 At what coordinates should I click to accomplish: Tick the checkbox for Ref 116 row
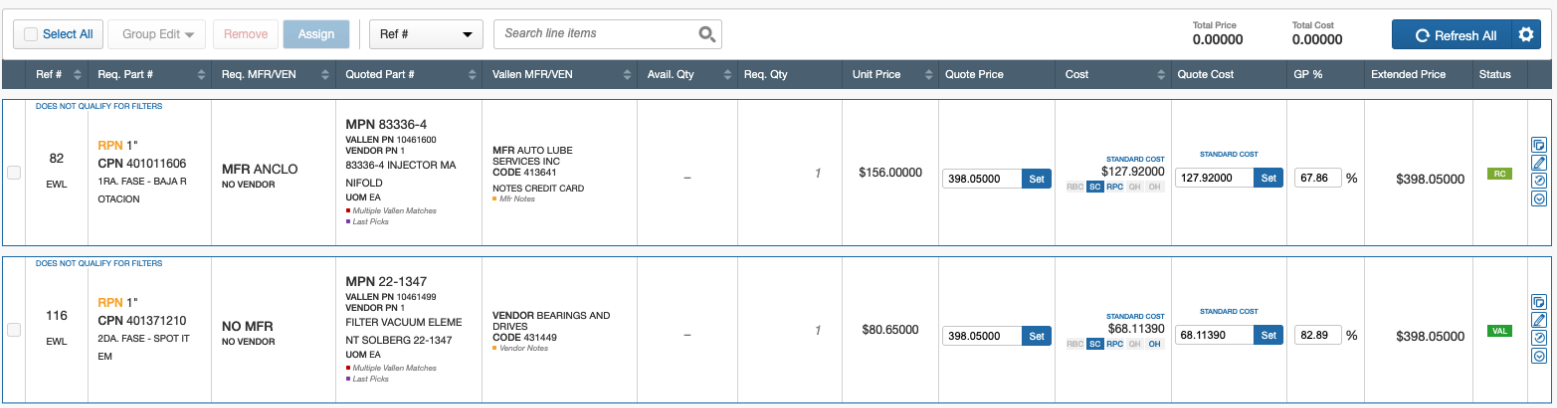point(14,330)
